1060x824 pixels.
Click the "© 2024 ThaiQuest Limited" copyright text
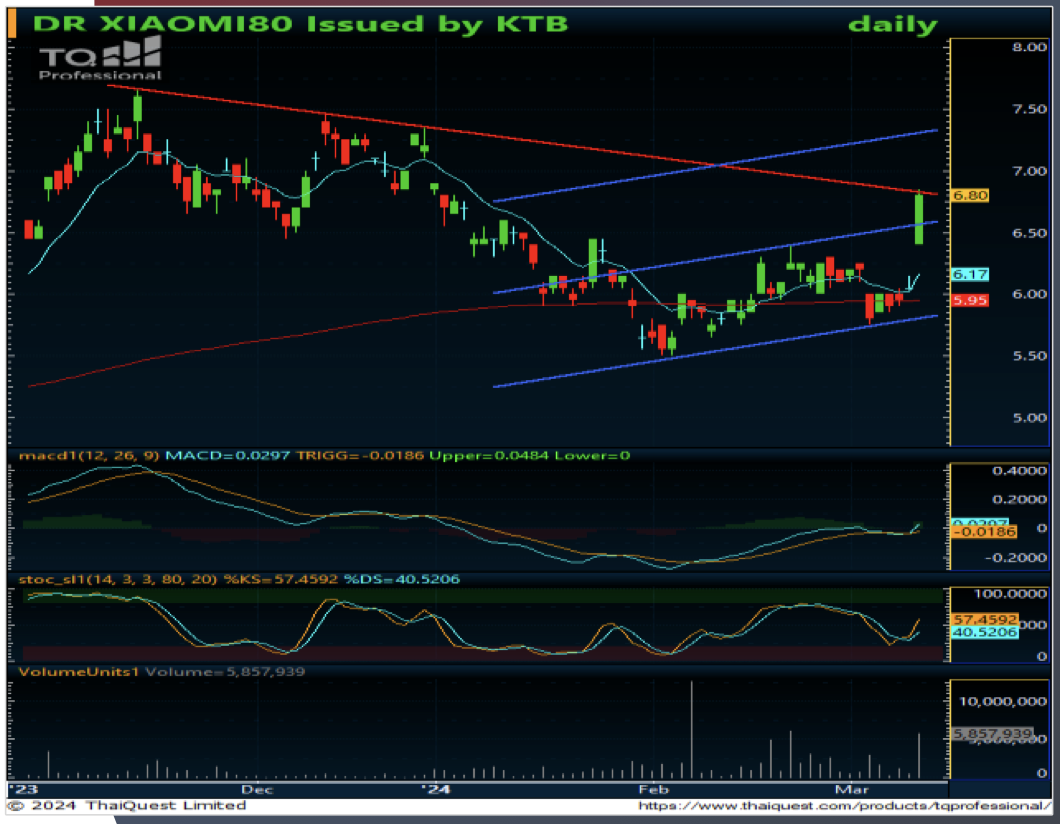126,806
